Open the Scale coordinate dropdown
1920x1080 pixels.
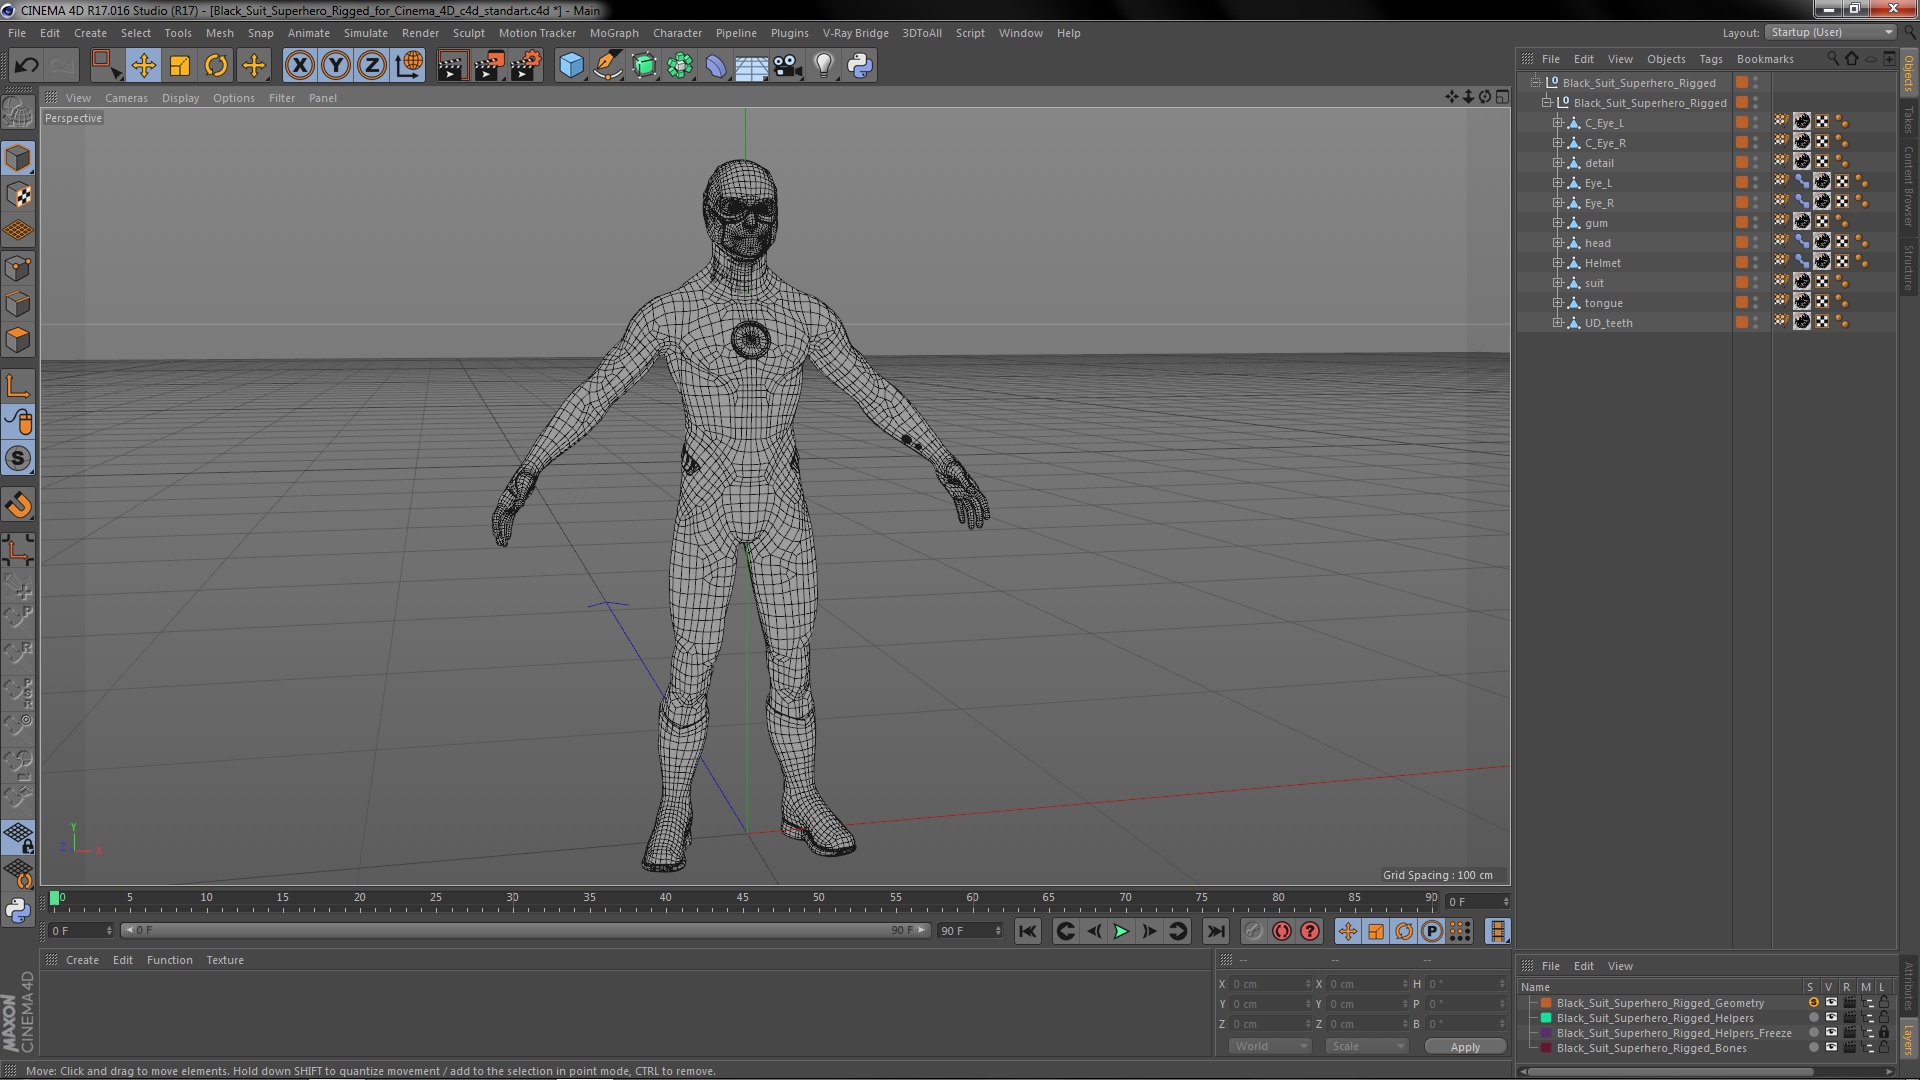coord(1367,1046)
